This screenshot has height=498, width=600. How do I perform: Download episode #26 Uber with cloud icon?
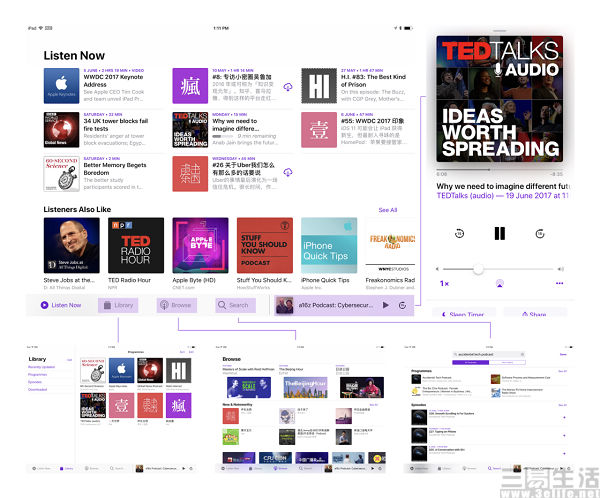click(288, 172)
